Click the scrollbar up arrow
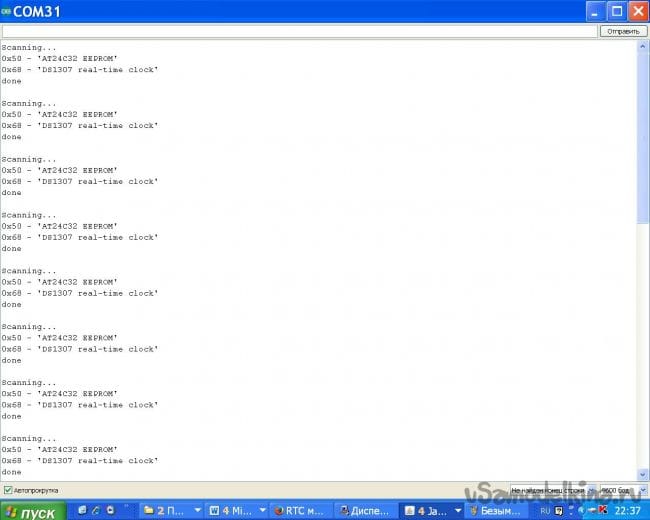Image resolution: width=650 pixels, height=520 pixels. click(x=643, y=46)
